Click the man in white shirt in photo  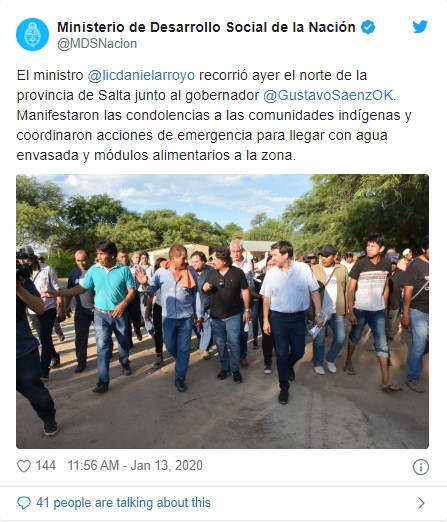point(289,320)
